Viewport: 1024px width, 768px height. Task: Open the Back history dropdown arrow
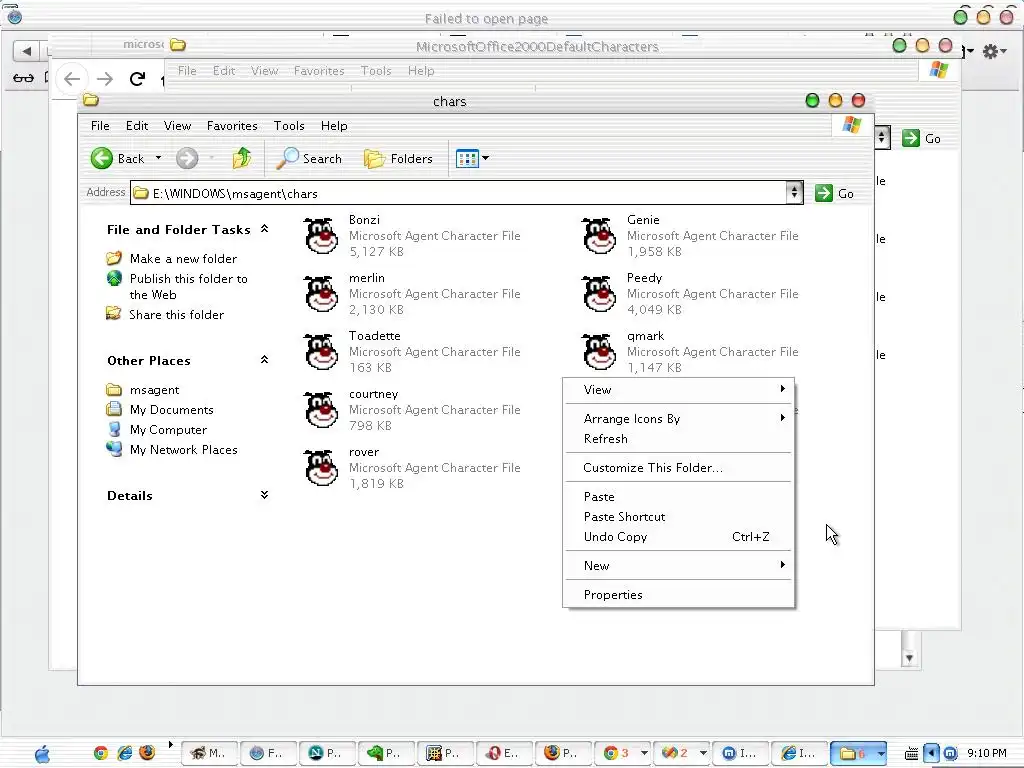[158, 158]
